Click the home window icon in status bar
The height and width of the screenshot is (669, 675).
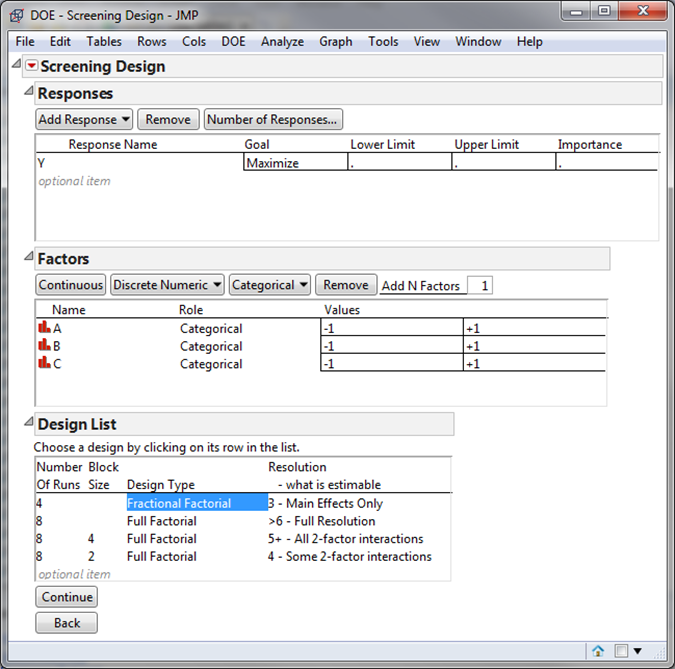click(598, 651)
